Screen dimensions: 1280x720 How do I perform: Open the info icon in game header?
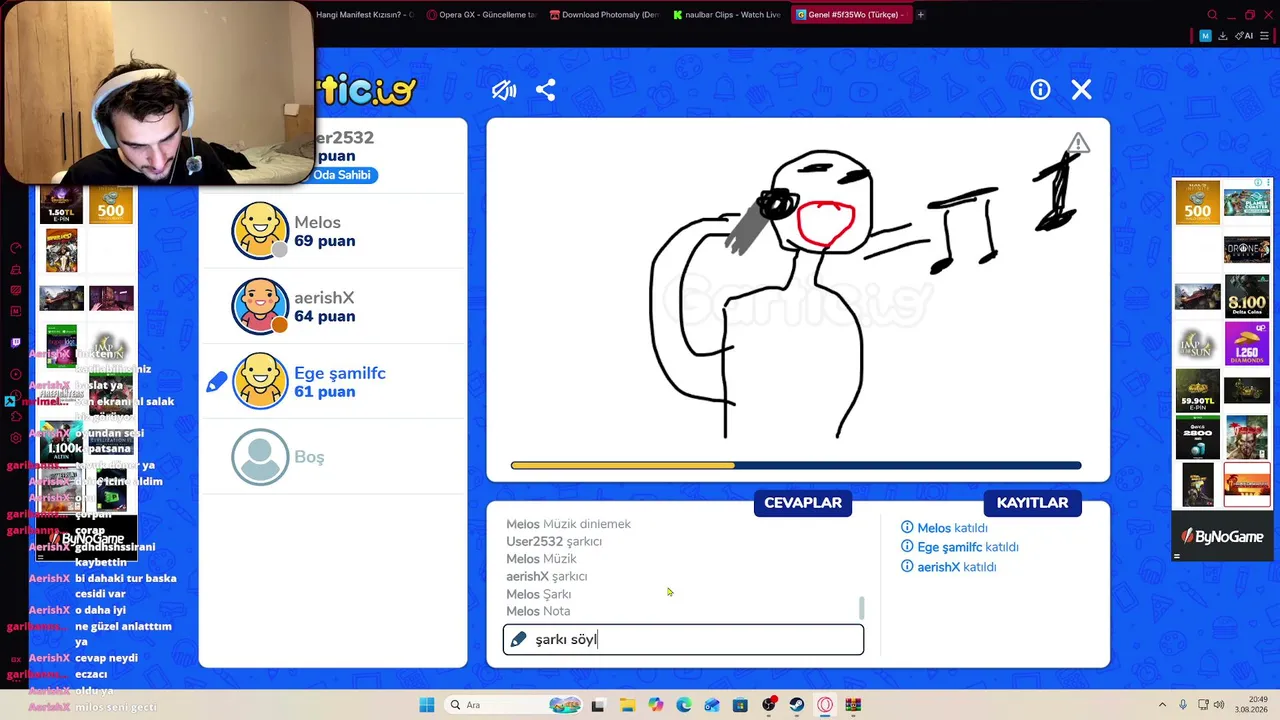coord(1040,90)
